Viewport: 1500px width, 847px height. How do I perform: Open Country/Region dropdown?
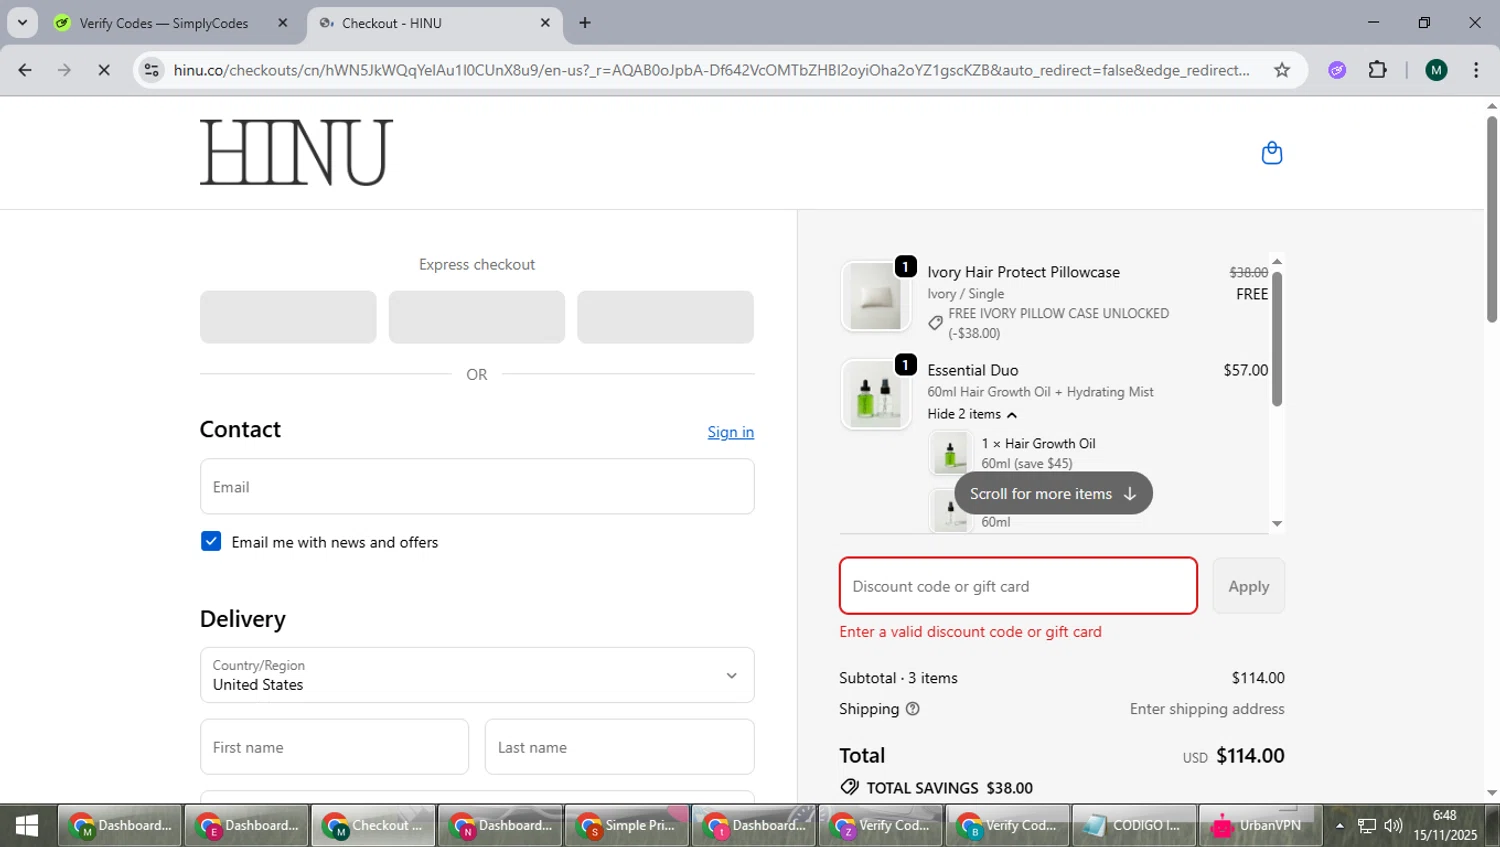pos(477,675)
